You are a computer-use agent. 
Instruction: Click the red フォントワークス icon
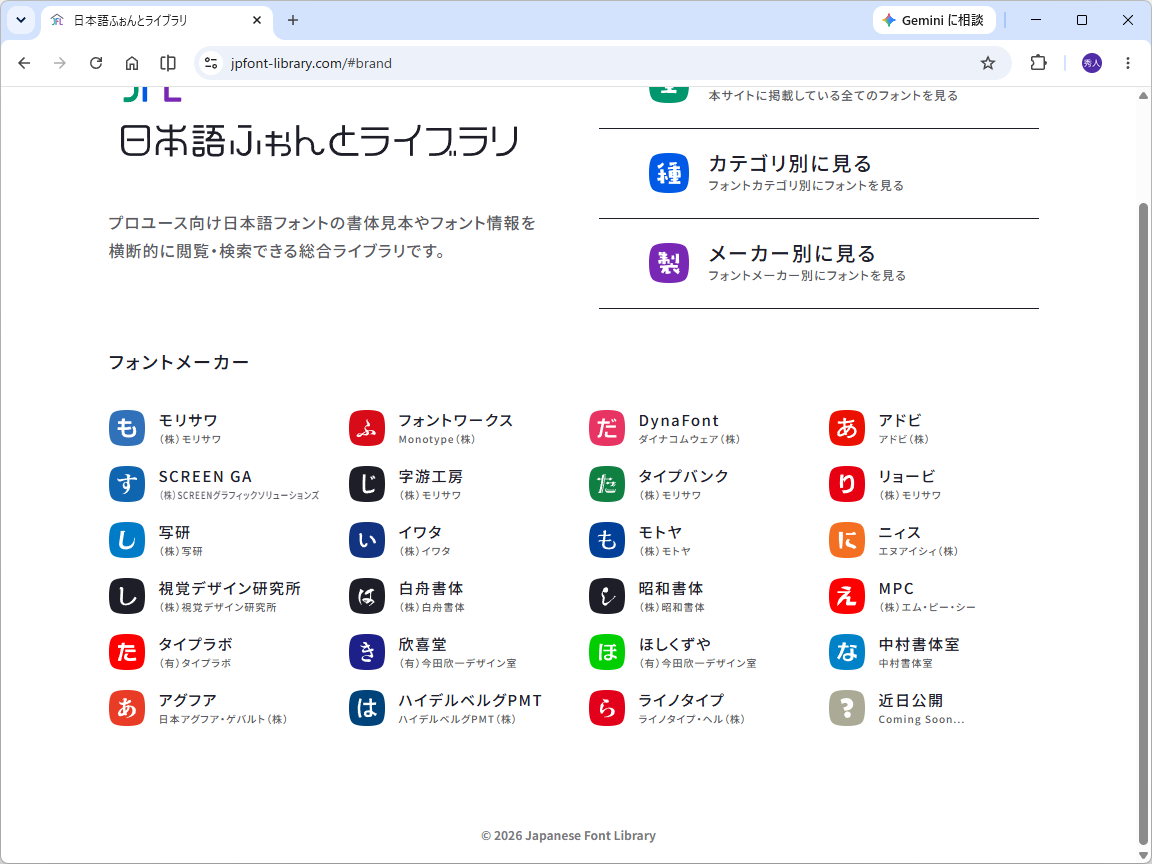[x=367, y=428]
